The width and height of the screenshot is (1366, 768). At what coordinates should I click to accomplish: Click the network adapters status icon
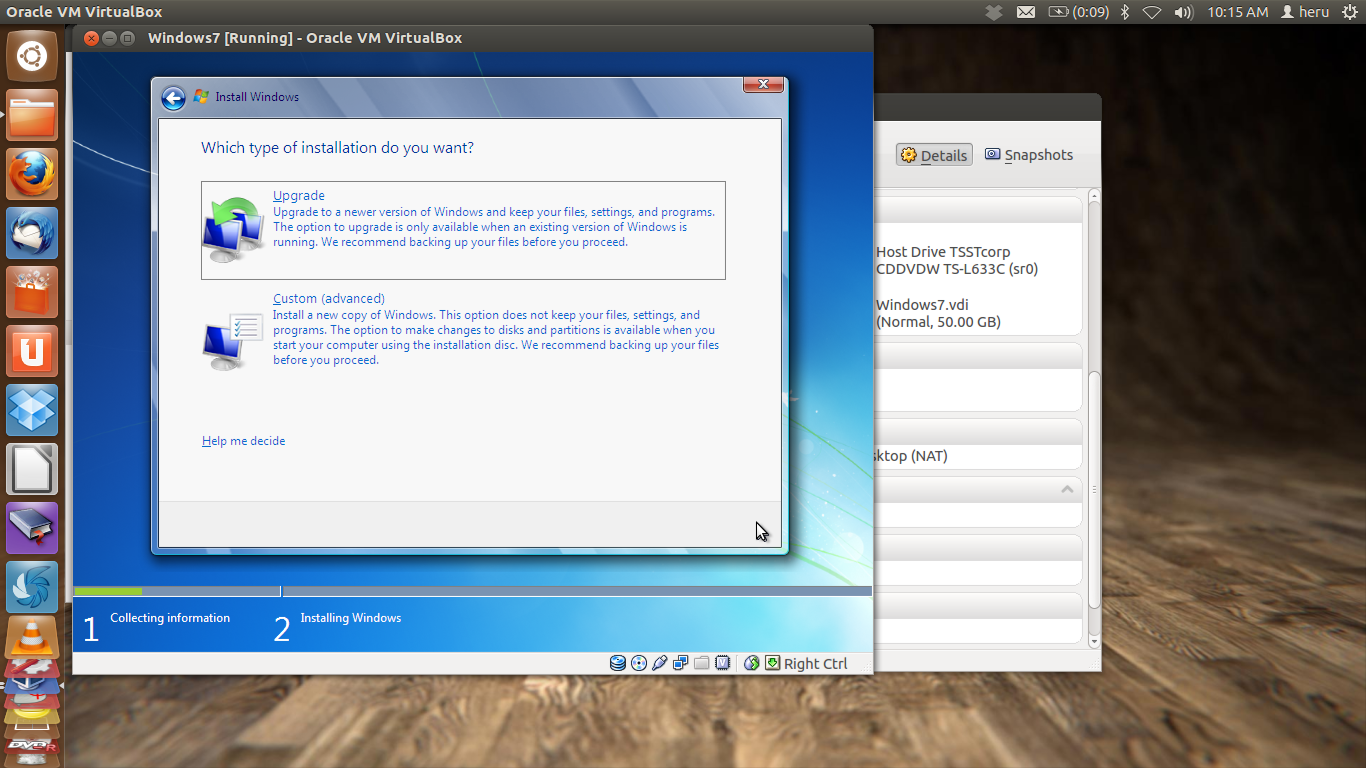[681, 663]
